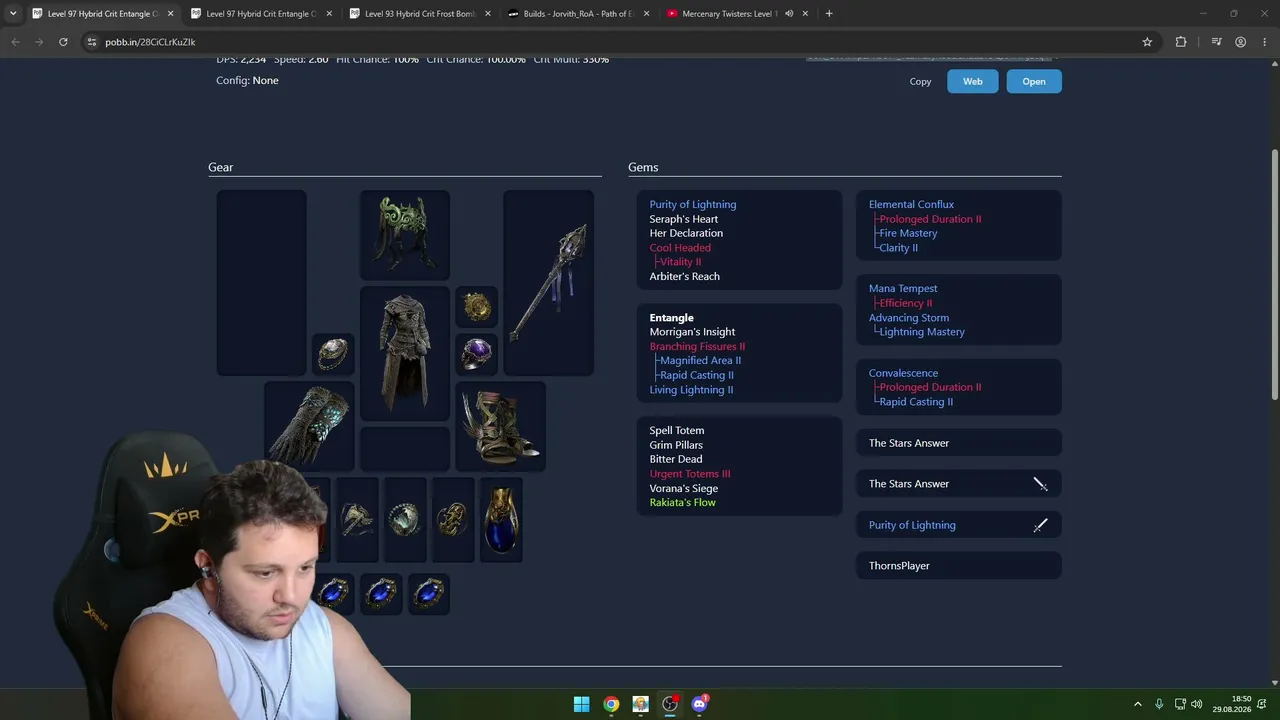Open a new browser tab

tap(829, 14)
